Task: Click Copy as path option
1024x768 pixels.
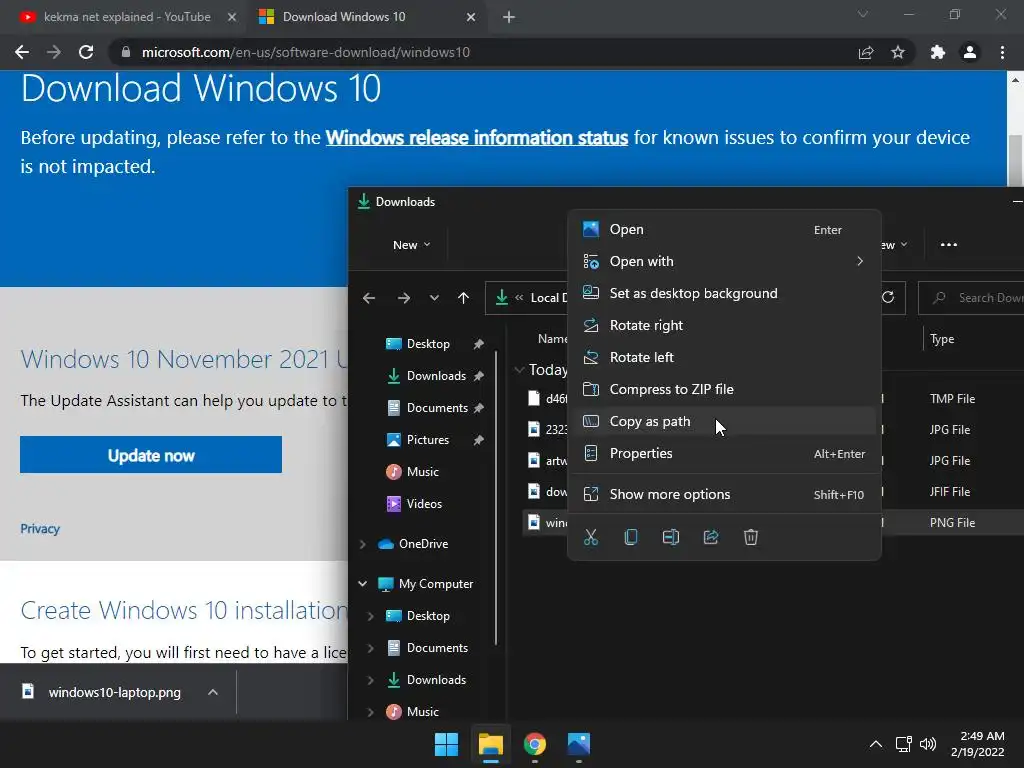Action: (x=724, y=421)
